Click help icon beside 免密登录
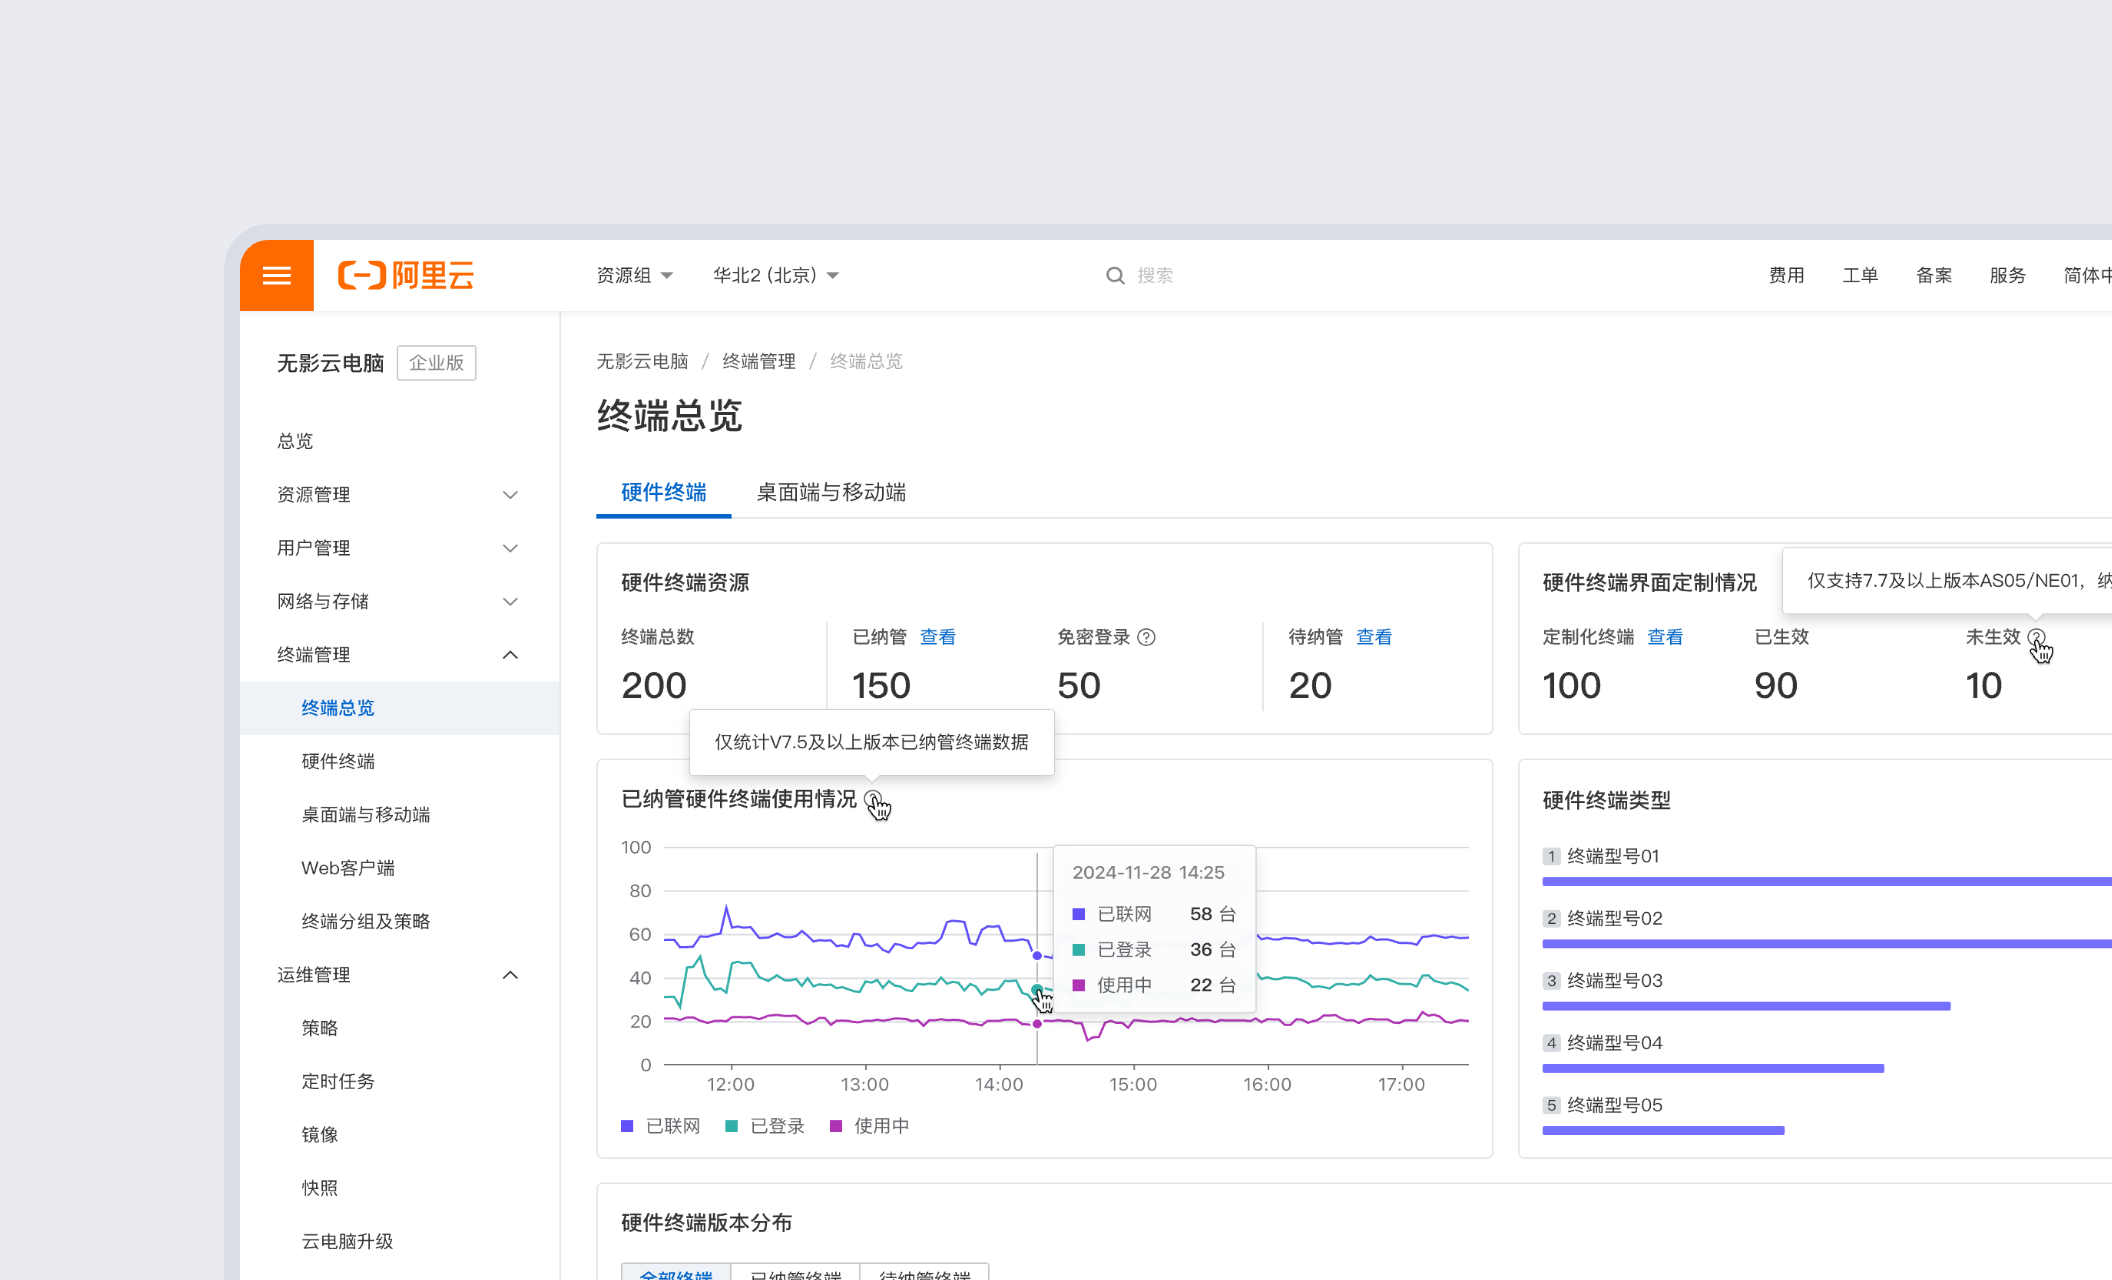Image resolution: width=2112 pixels, height=1280 pixels. tap(1147, 637)
